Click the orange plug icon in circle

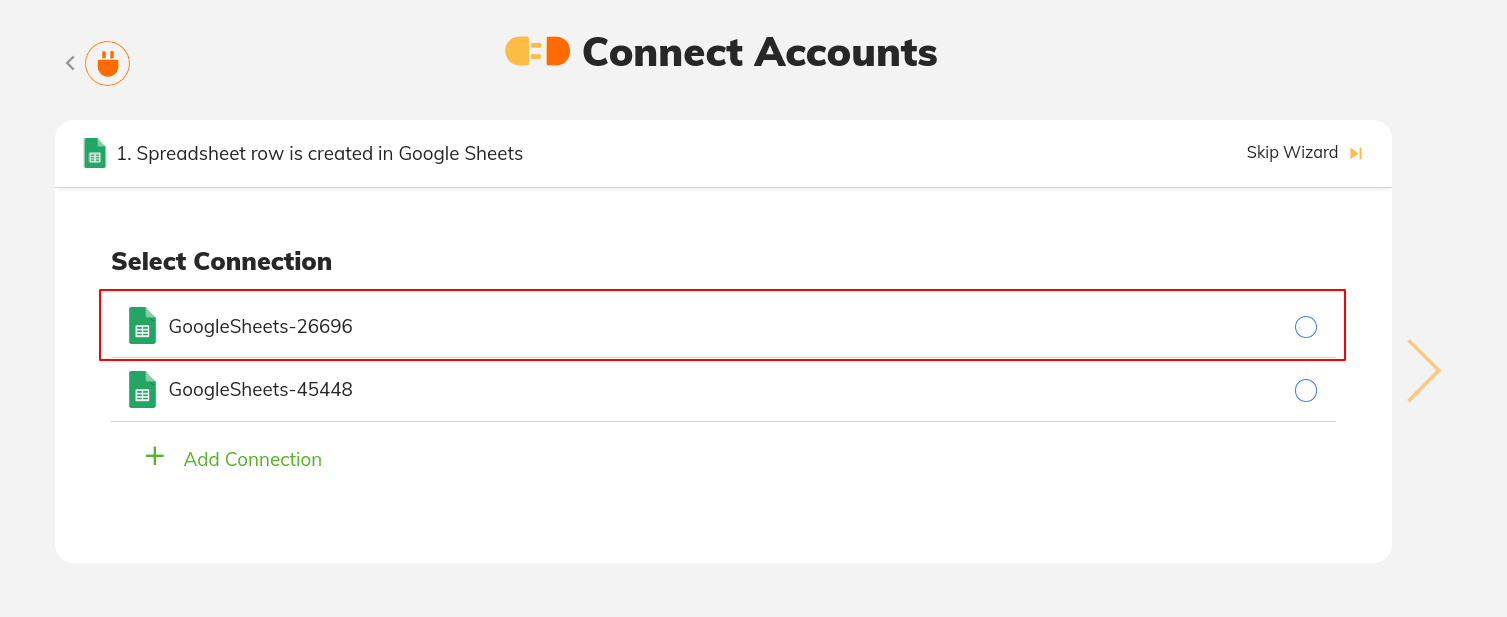107,63
